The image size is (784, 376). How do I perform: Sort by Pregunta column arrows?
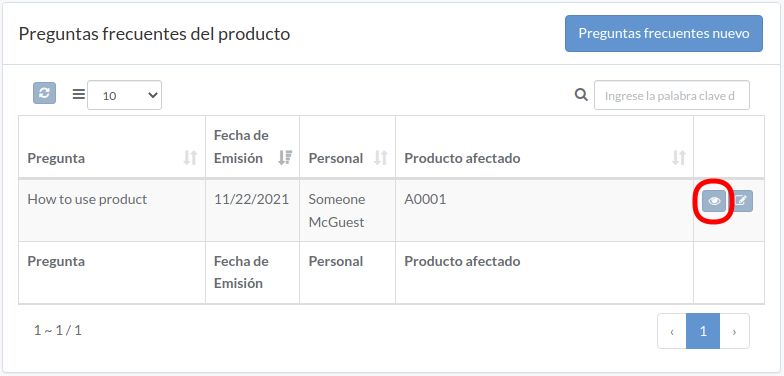(x=190, y=158)
